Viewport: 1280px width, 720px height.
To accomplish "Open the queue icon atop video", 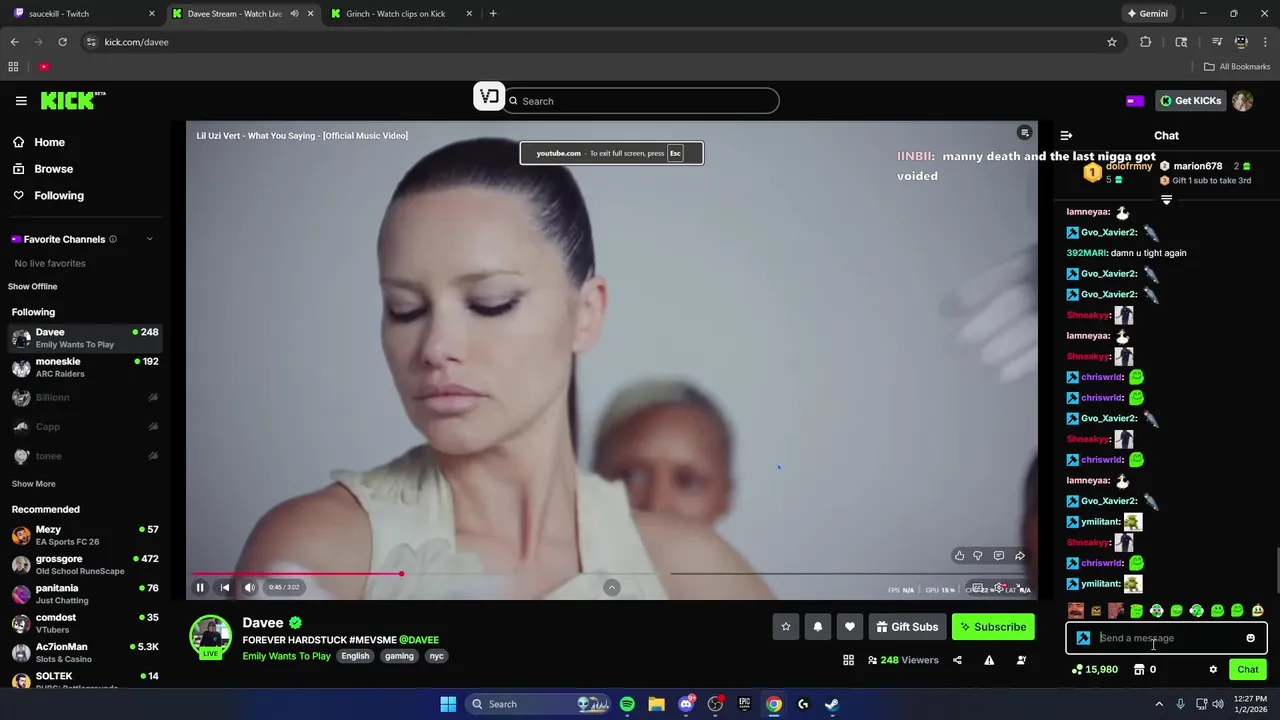I will (1024, 133).
